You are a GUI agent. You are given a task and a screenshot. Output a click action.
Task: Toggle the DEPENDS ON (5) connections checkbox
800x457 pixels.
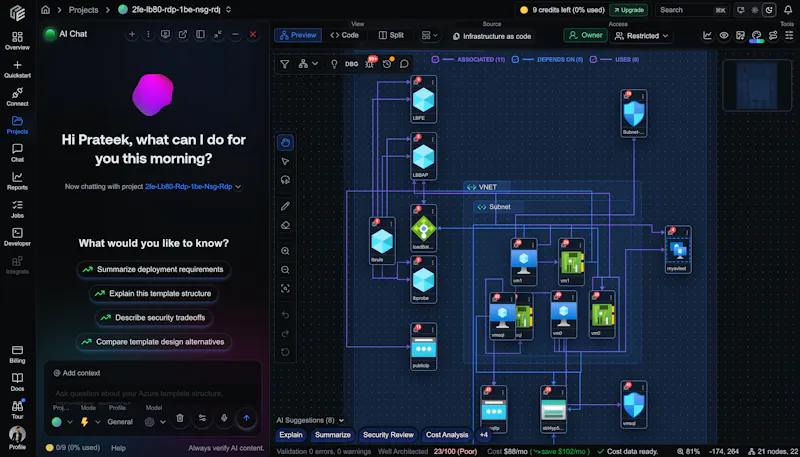[x=515, y=60]
